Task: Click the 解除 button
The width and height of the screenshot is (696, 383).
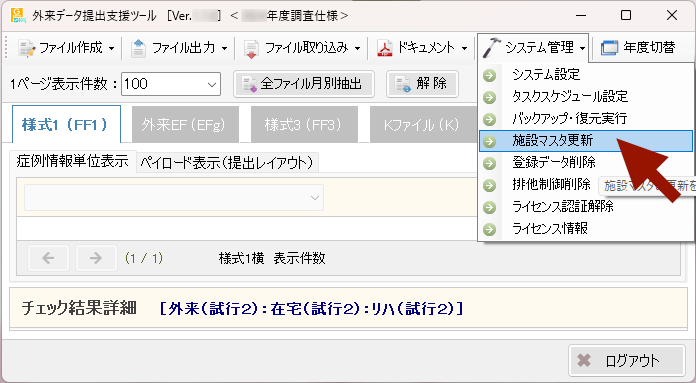Action: pos(422,84)
